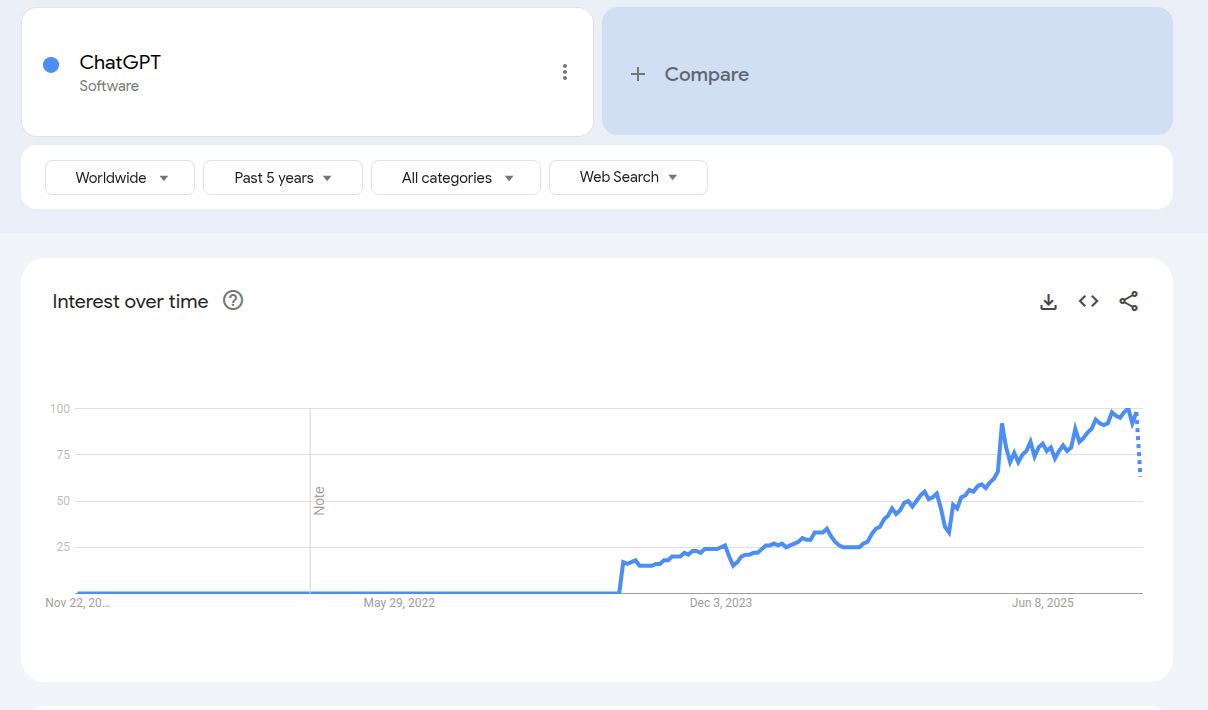
Task: Open the Past 5 years time range dropdown
Action: 283,178
